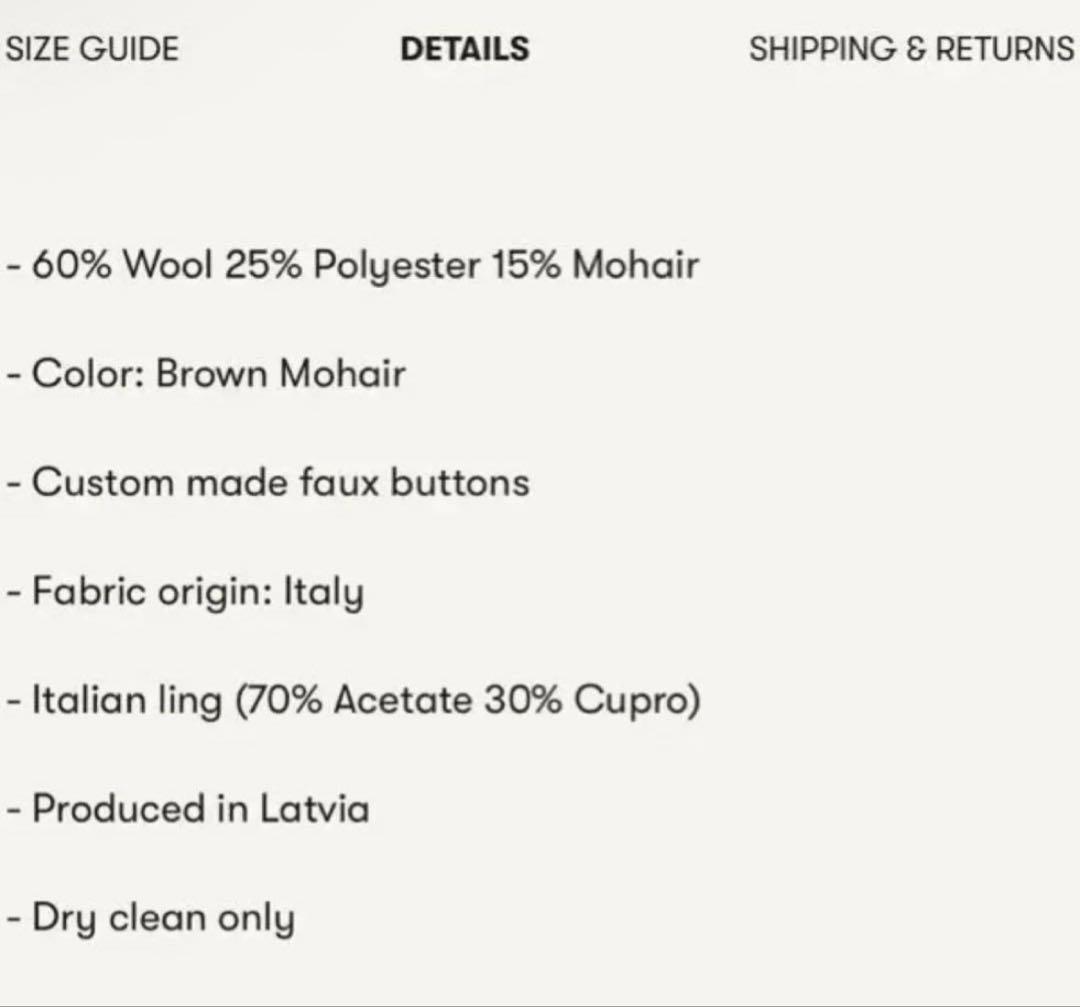1080x1007 pixels.
Task: Click the "25% Polyester" text
Action: [x=351, y=265]
